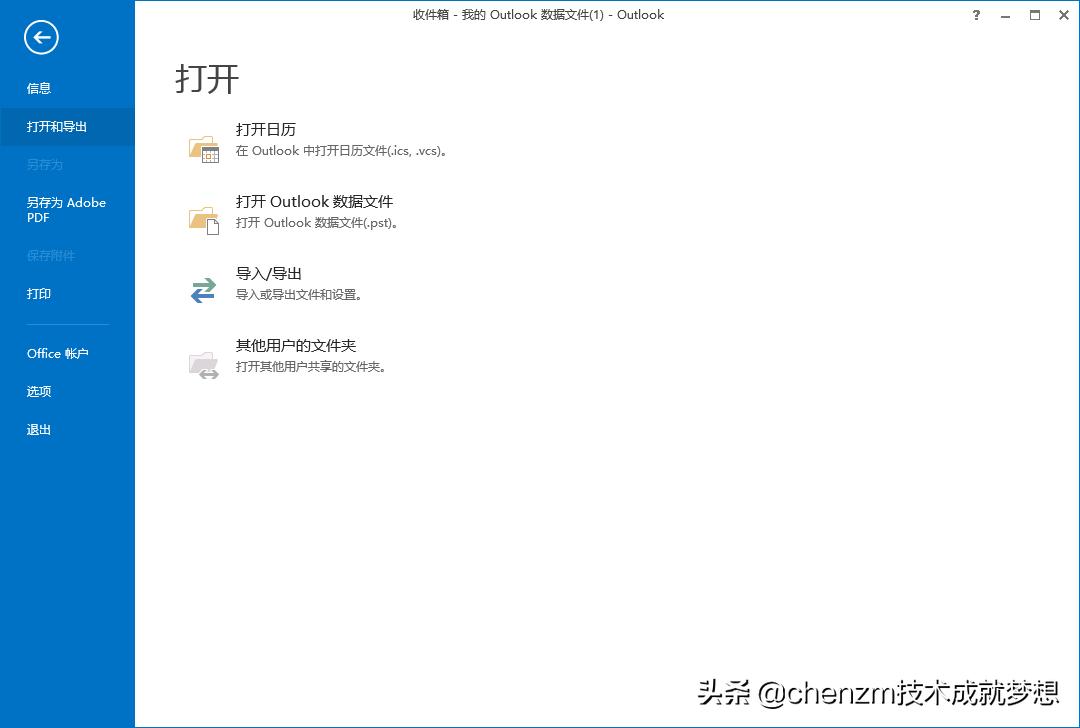Click the 打开 page heading
Screen dimensions: 1080x728
(207, 78)
